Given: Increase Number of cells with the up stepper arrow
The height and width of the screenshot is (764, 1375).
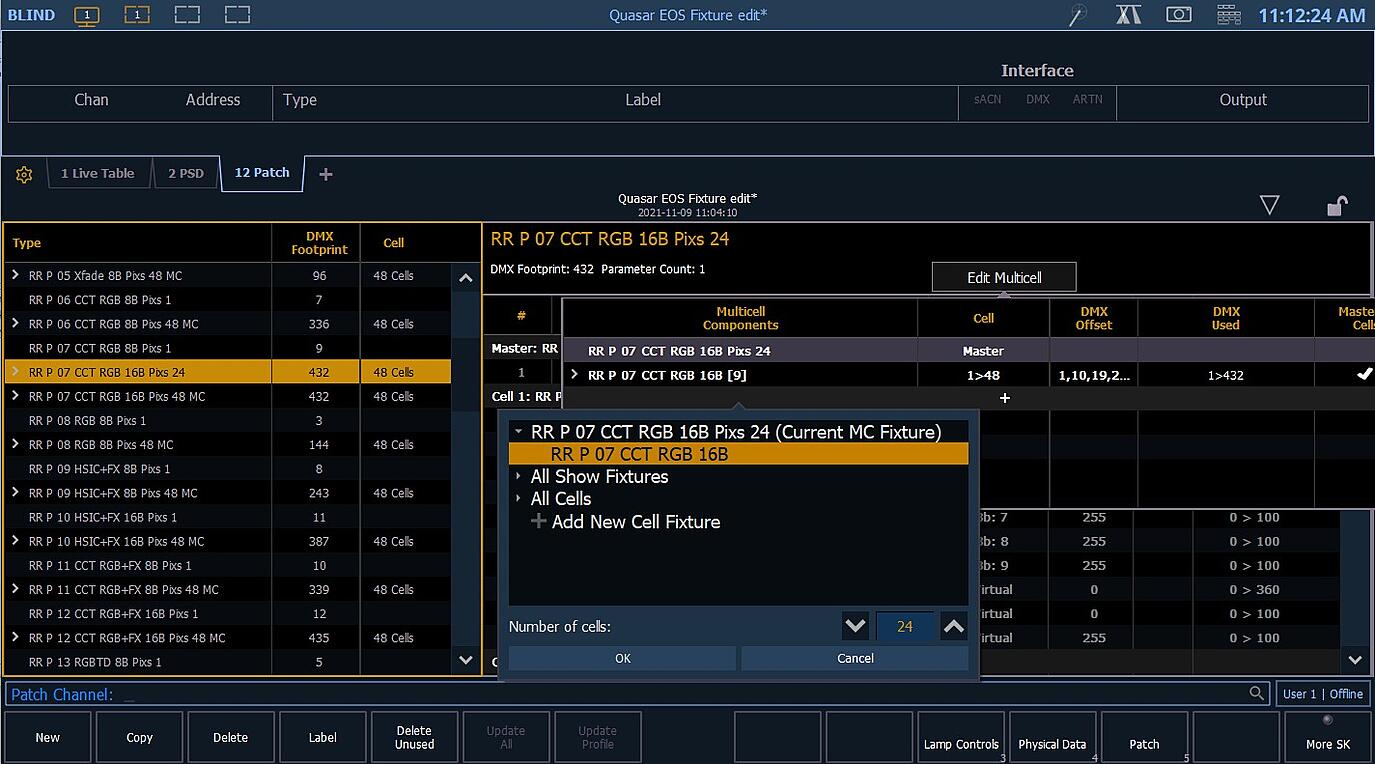Looking at the screenshot, I should (x=953, y=625).
